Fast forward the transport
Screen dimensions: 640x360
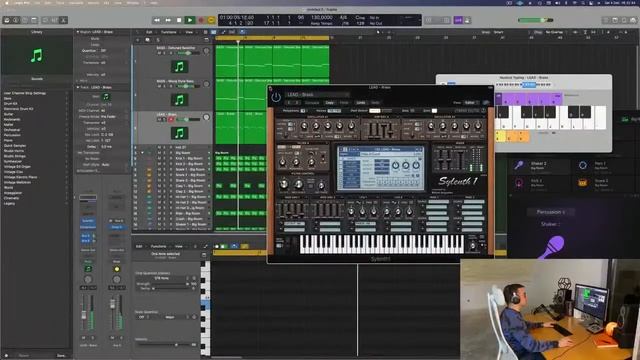(168, 20)
